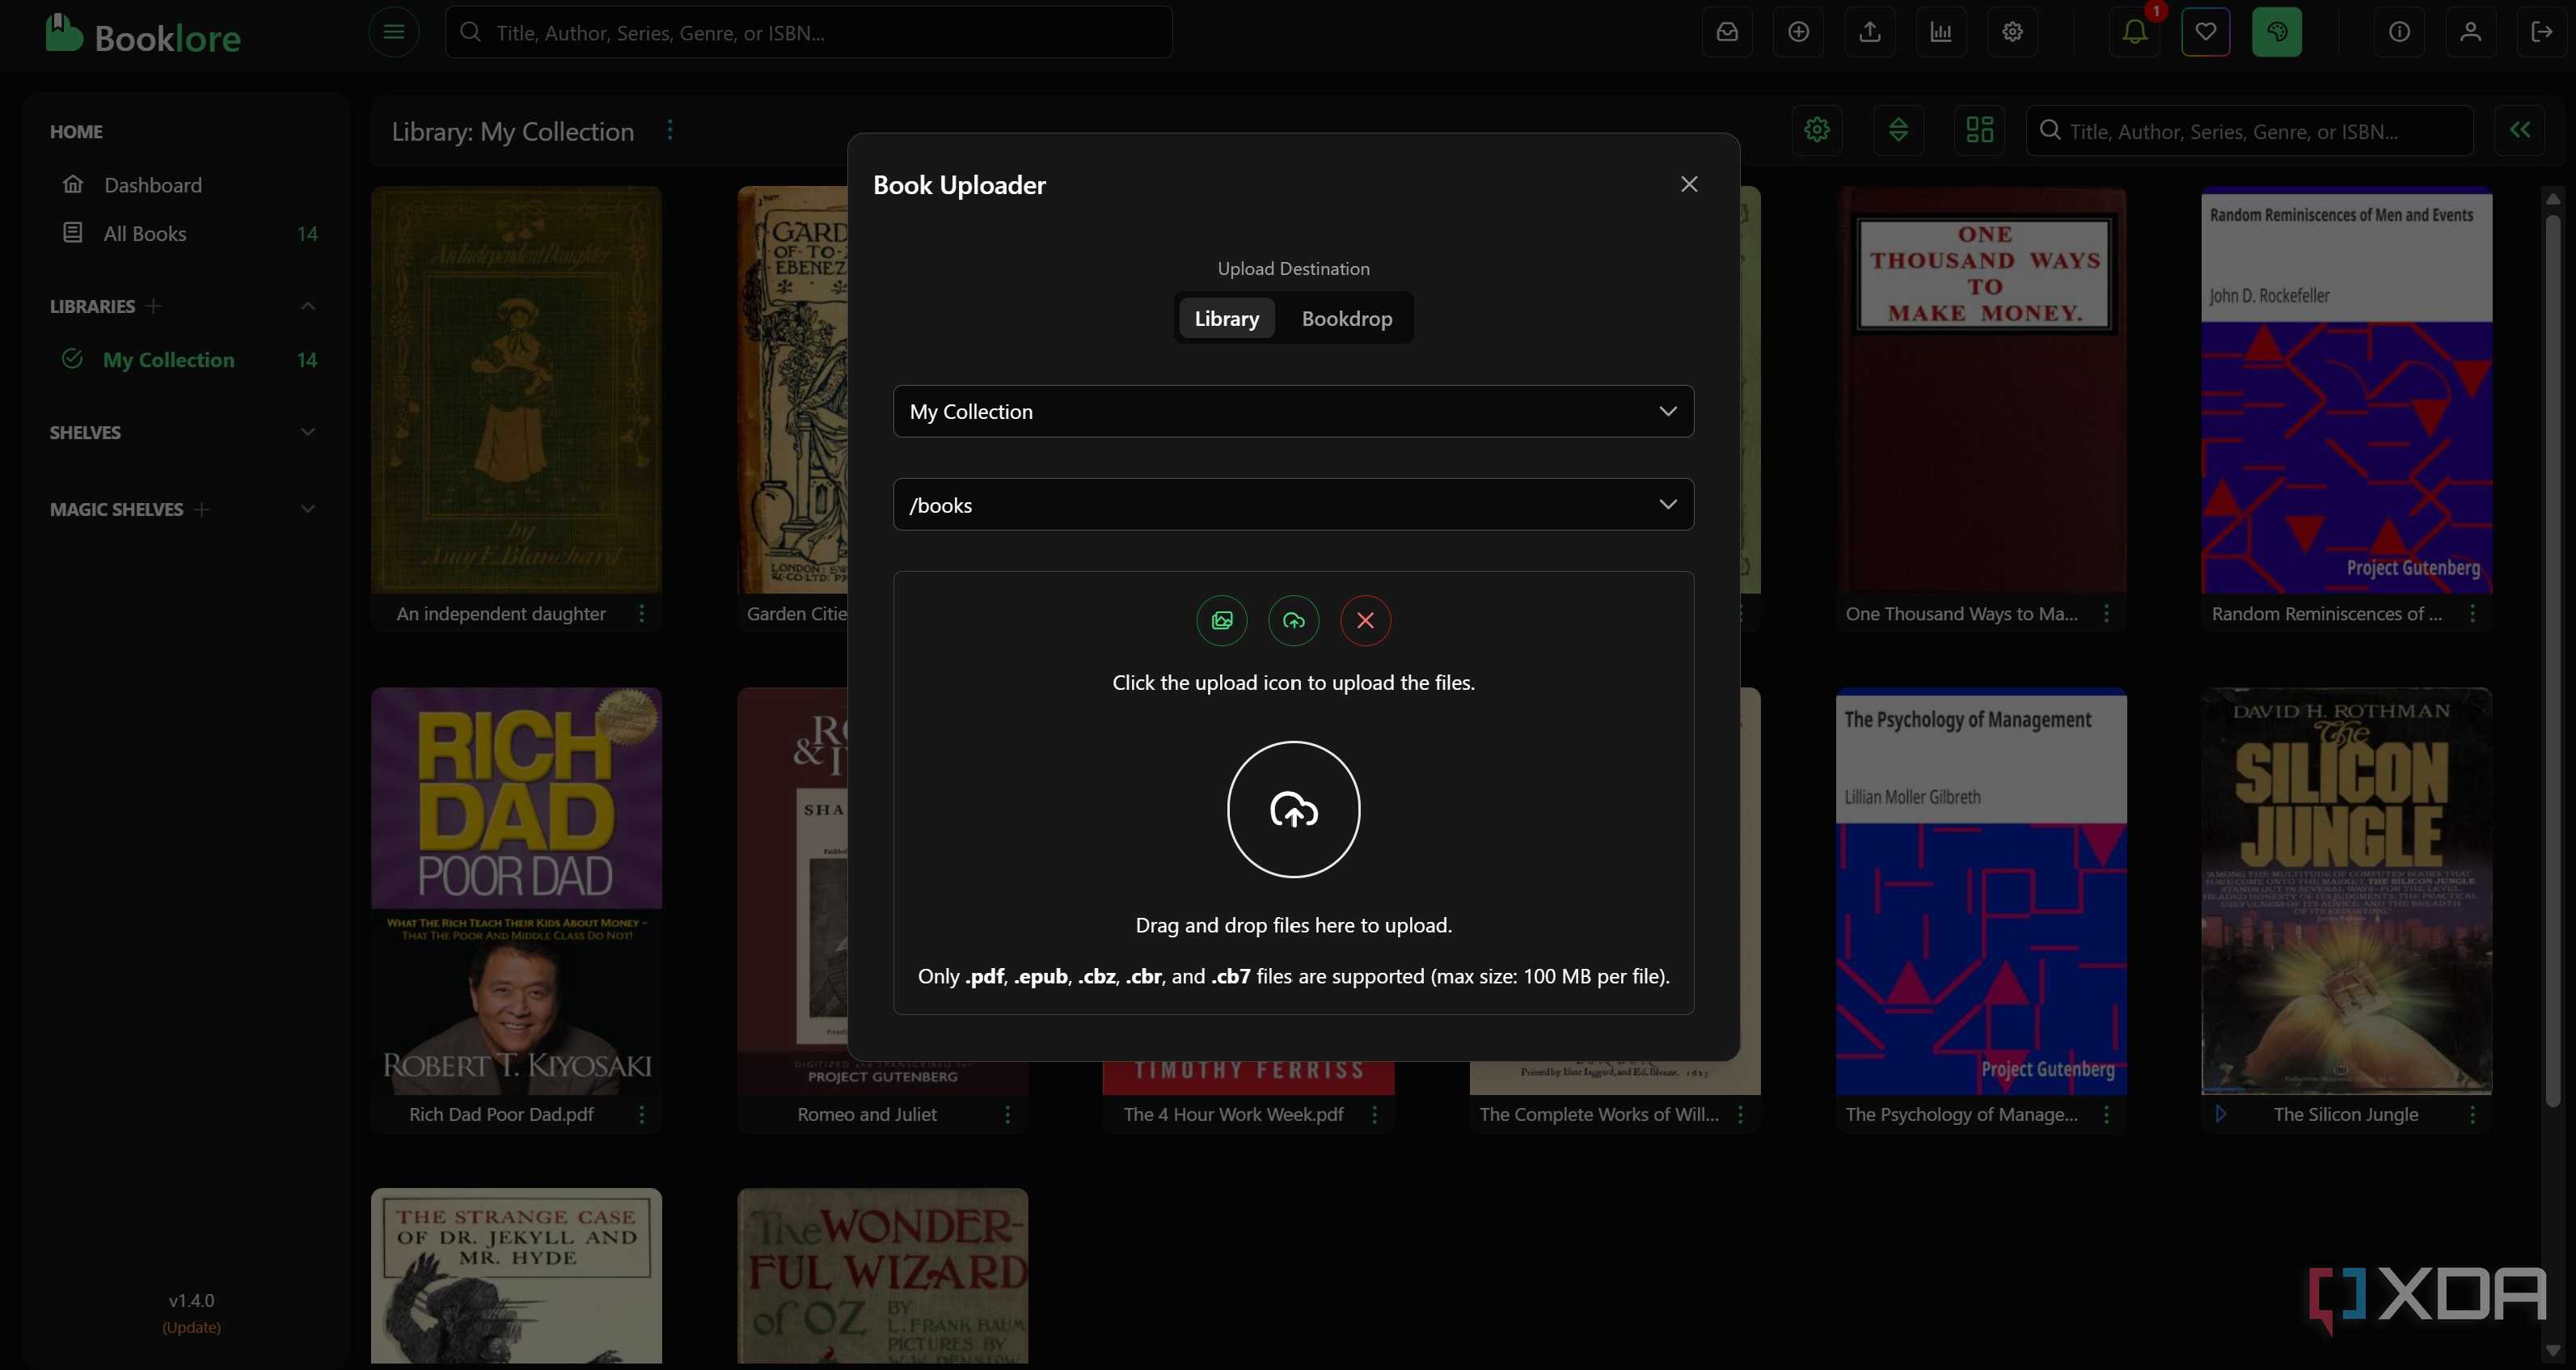Image resolution: width=2576 pixels, height=1370 pixels.
Task: Click the large circular cloud upload button
Action: point(1293,809)
